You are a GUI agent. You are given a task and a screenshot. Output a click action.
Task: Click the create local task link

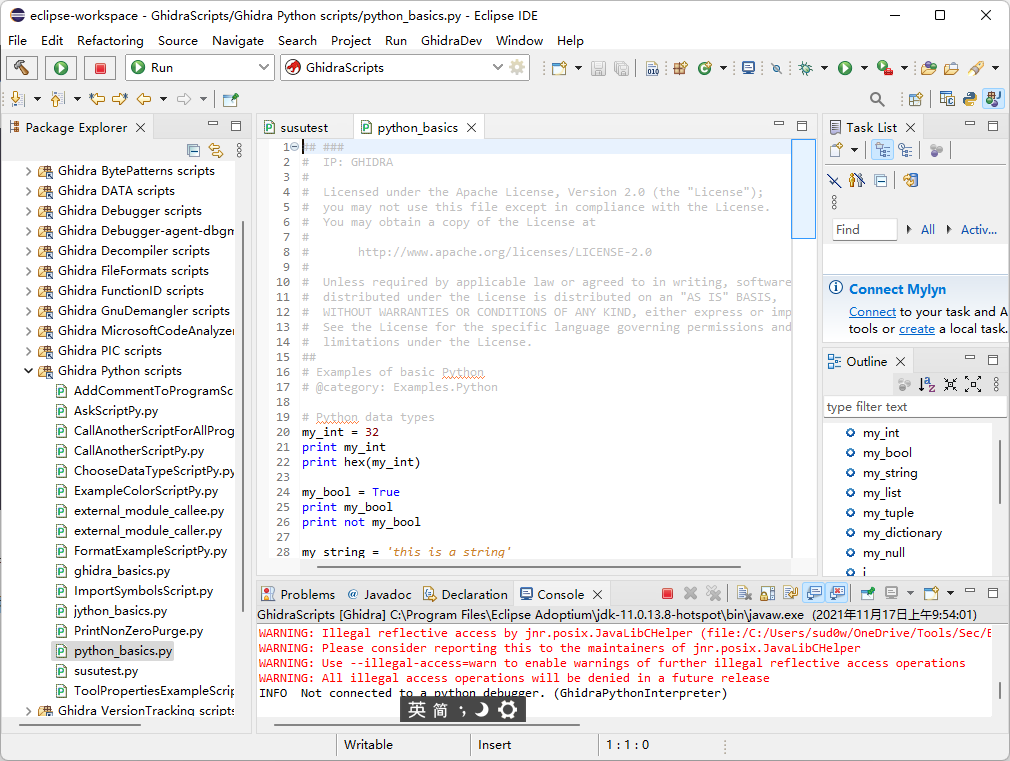917,329
